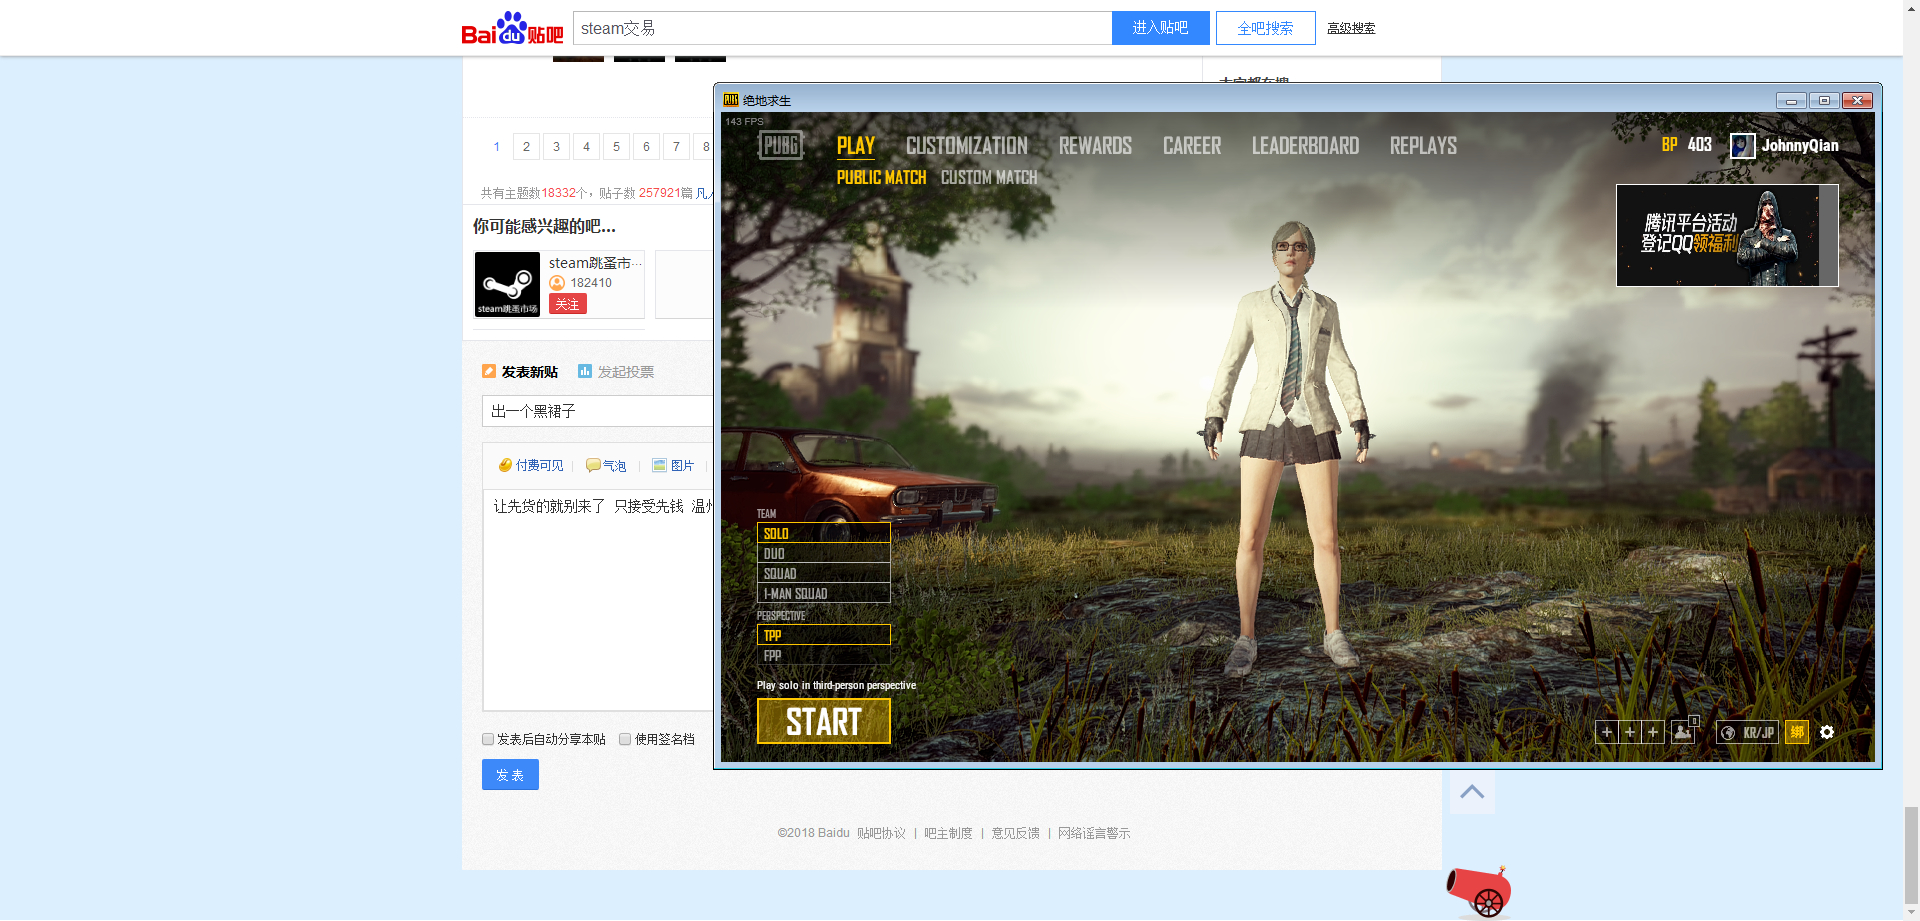Open Tencent QQ event banner
The image size is (1920, 921).
[x=1726, y=235]
